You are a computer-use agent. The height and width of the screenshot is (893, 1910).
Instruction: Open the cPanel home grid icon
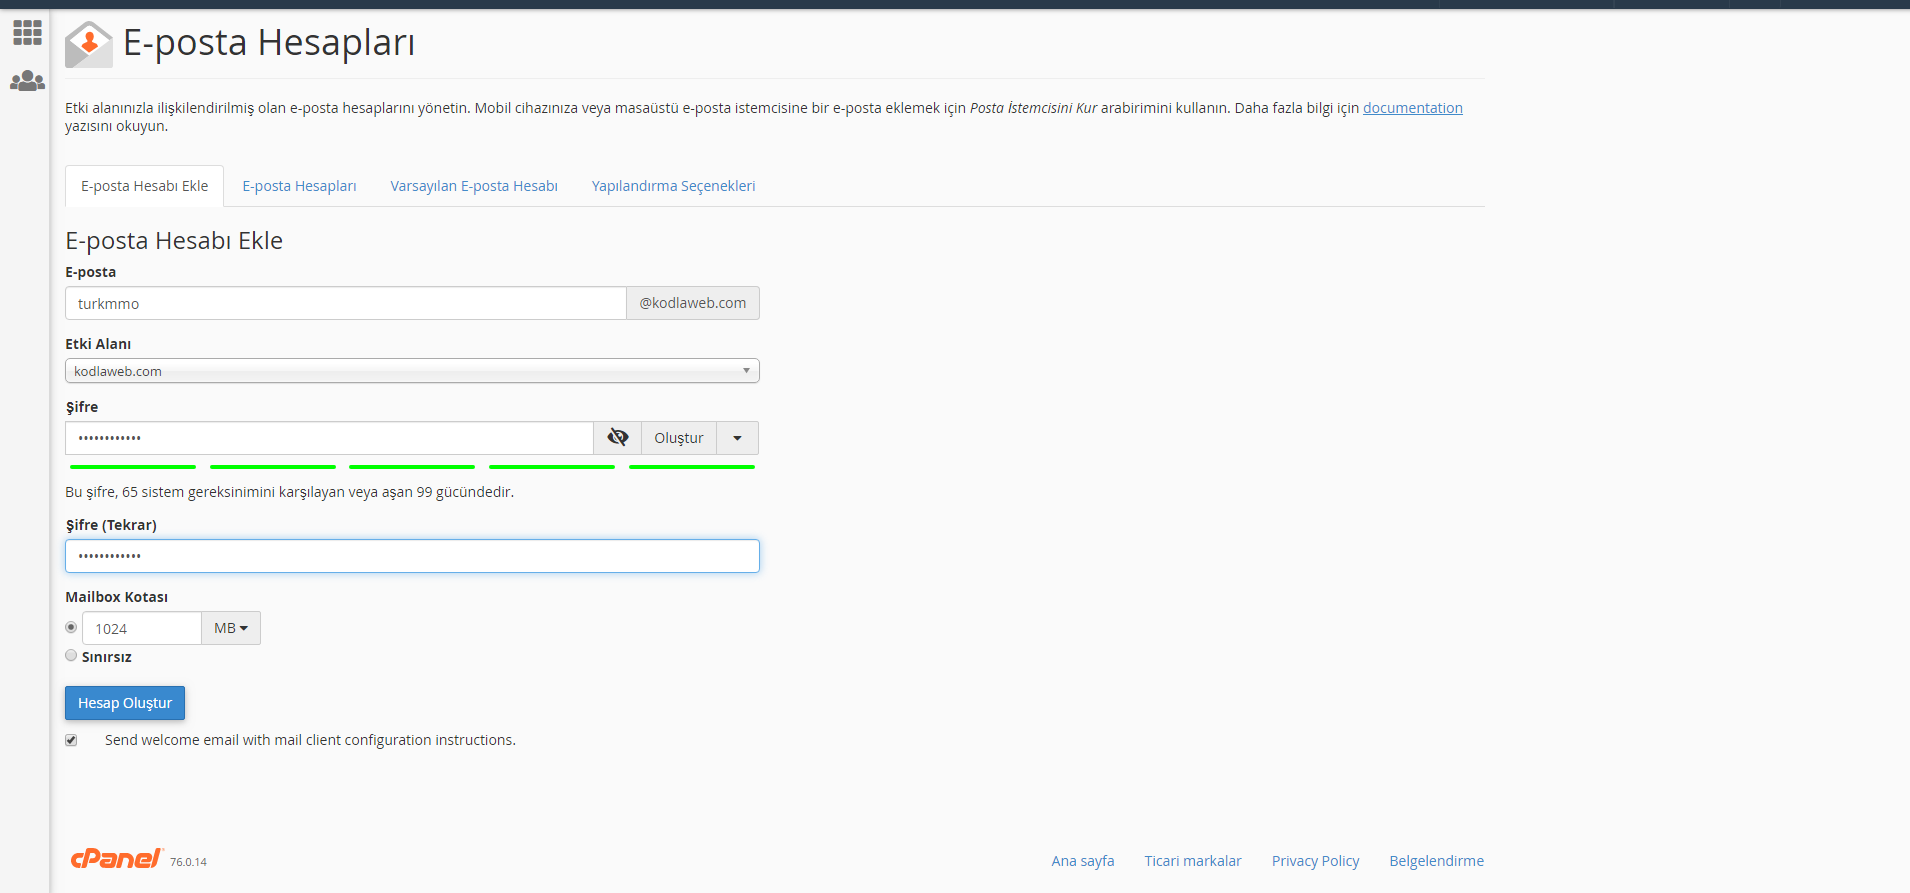coord(27,33)
